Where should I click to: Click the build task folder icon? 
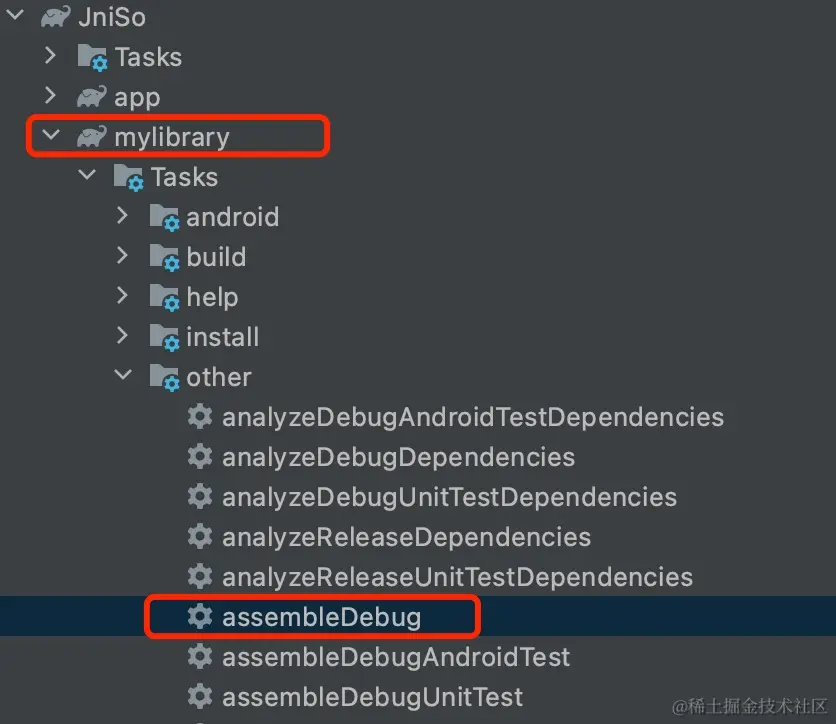click(x=164, y=257)
